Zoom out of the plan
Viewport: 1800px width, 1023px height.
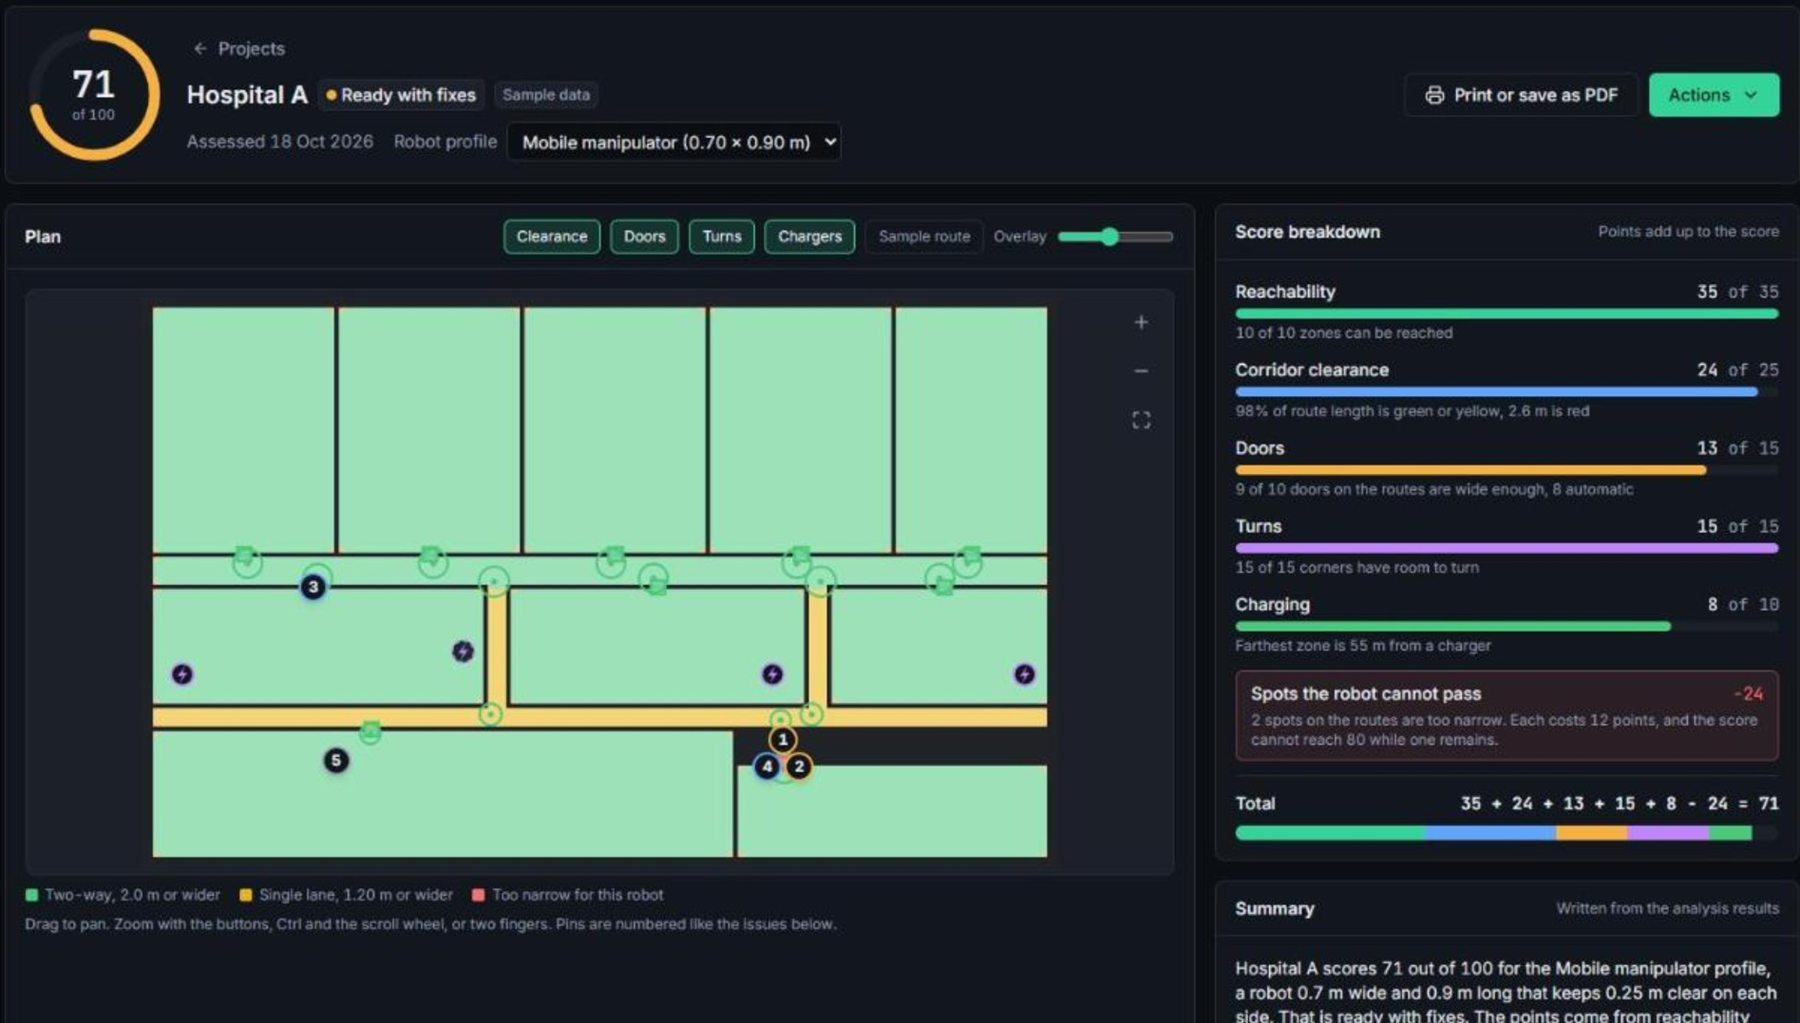(x=1141, y=371)
